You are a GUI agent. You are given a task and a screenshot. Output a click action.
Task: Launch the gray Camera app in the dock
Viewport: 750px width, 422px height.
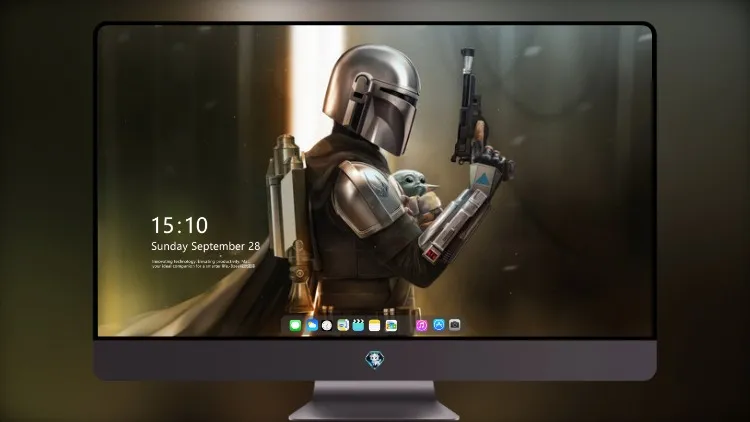tap(454, 325)
